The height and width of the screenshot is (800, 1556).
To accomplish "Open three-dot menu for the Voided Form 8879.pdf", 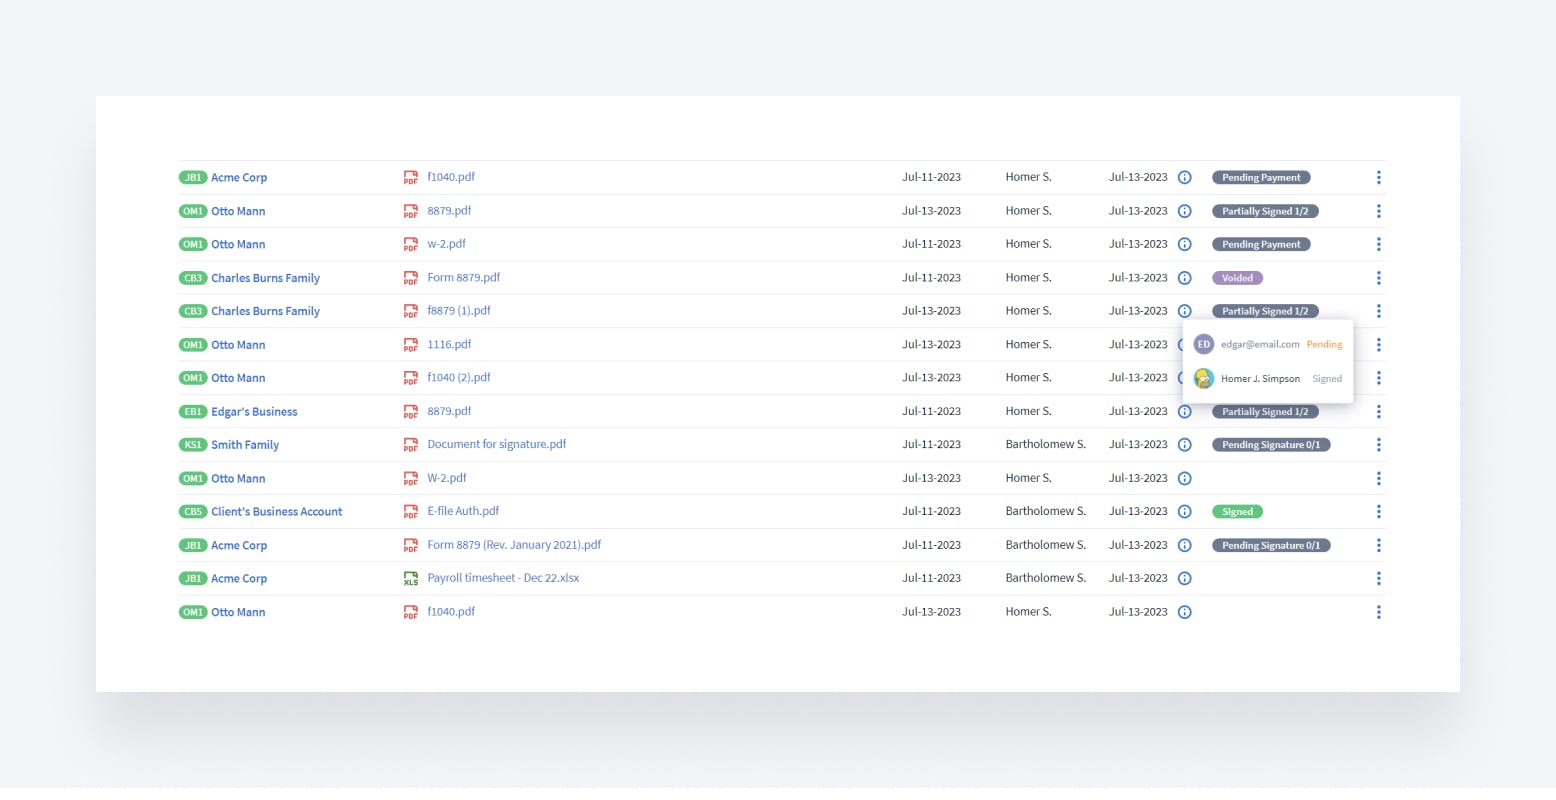I will tap(1378, 278).
